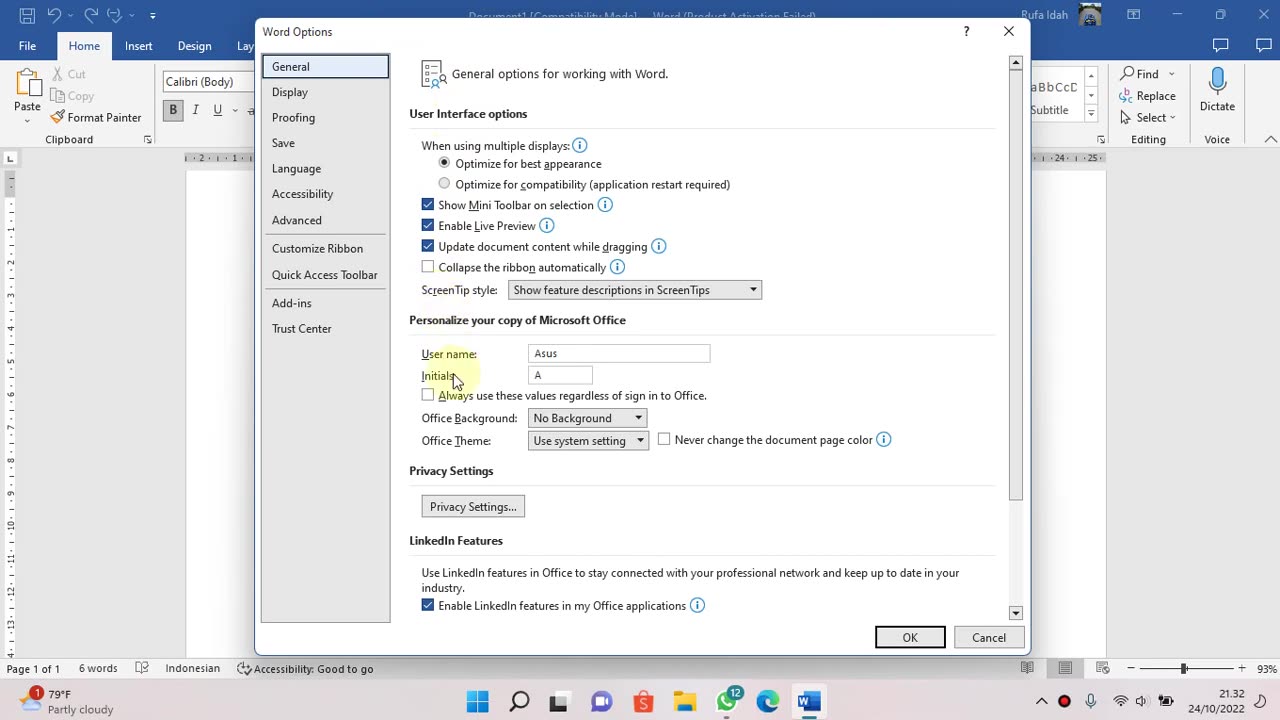The width and height of the screenshot is (1280, 720).
Task: Open the Search icon on taskbar
Action: point(519,701)
